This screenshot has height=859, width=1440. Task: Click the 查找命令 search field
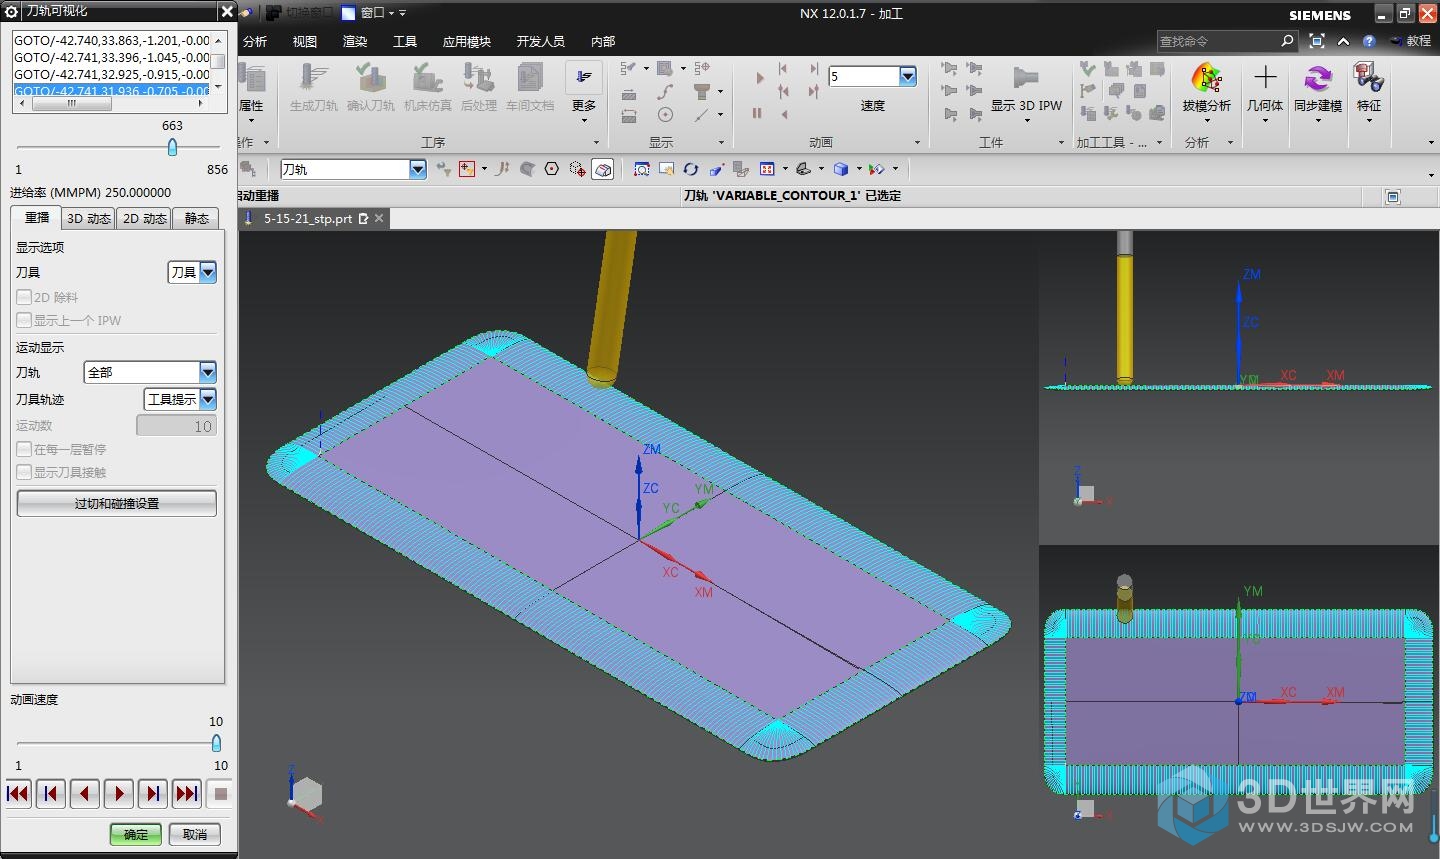click(1218, 41)
